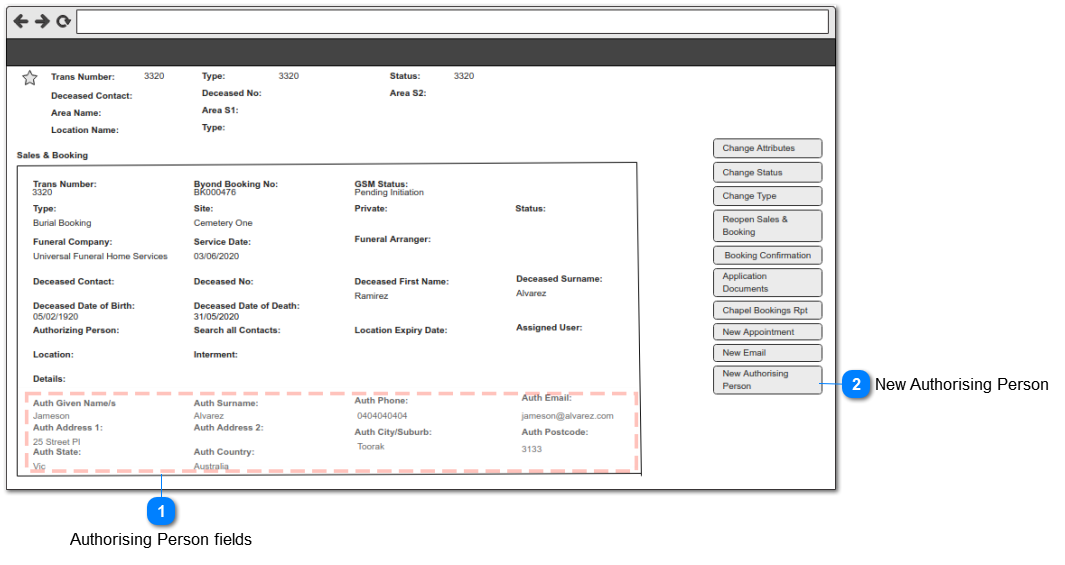1065x565 pixels.
Task: Click the Funeral Arranger label
Action: [x=392, y=239]
